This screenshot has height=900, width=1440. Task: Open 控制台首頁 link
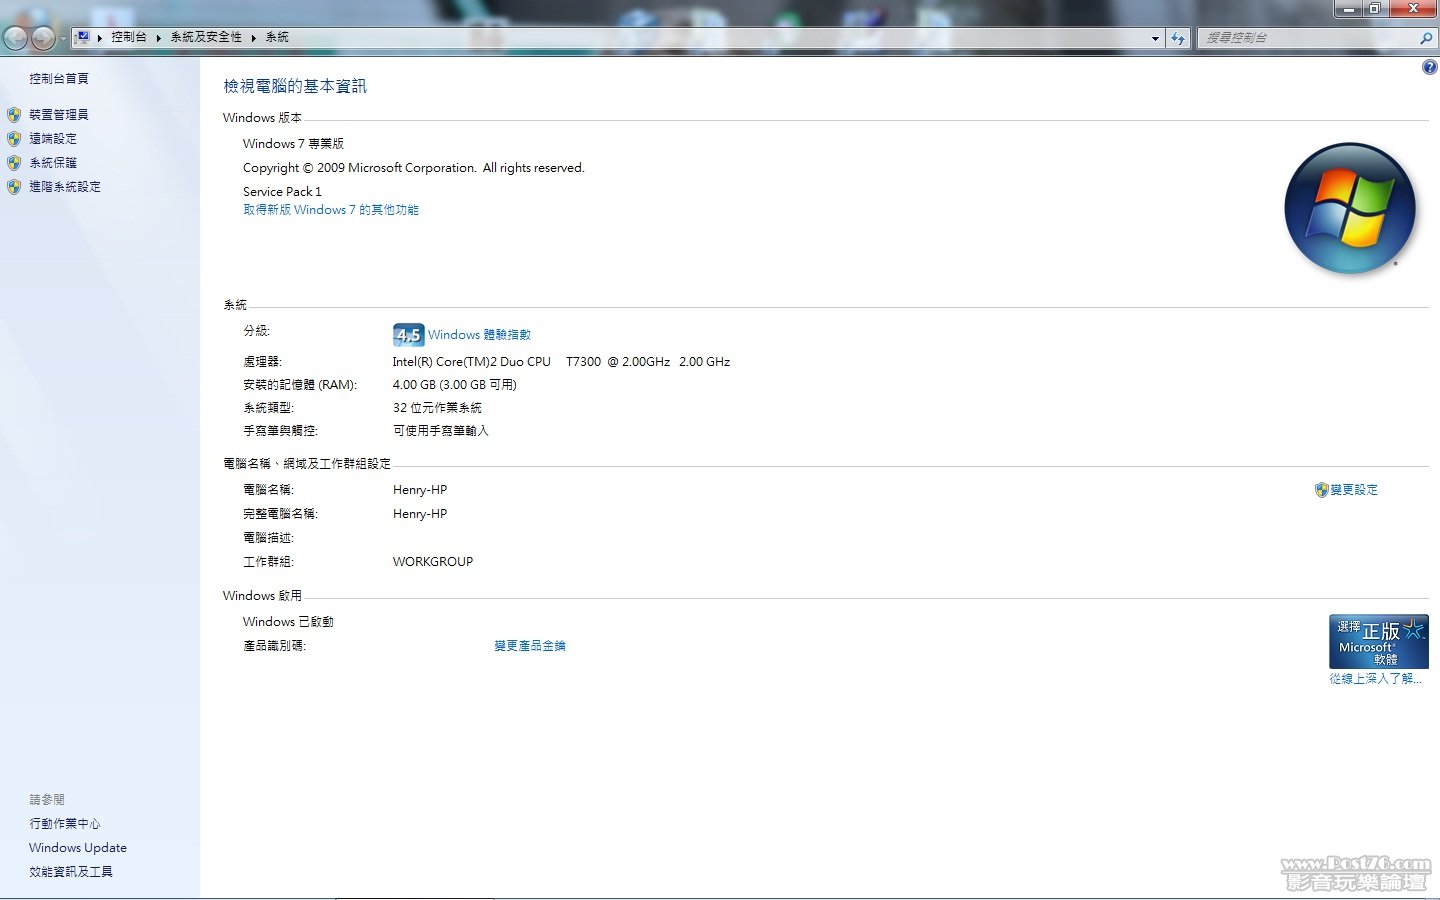59,79
